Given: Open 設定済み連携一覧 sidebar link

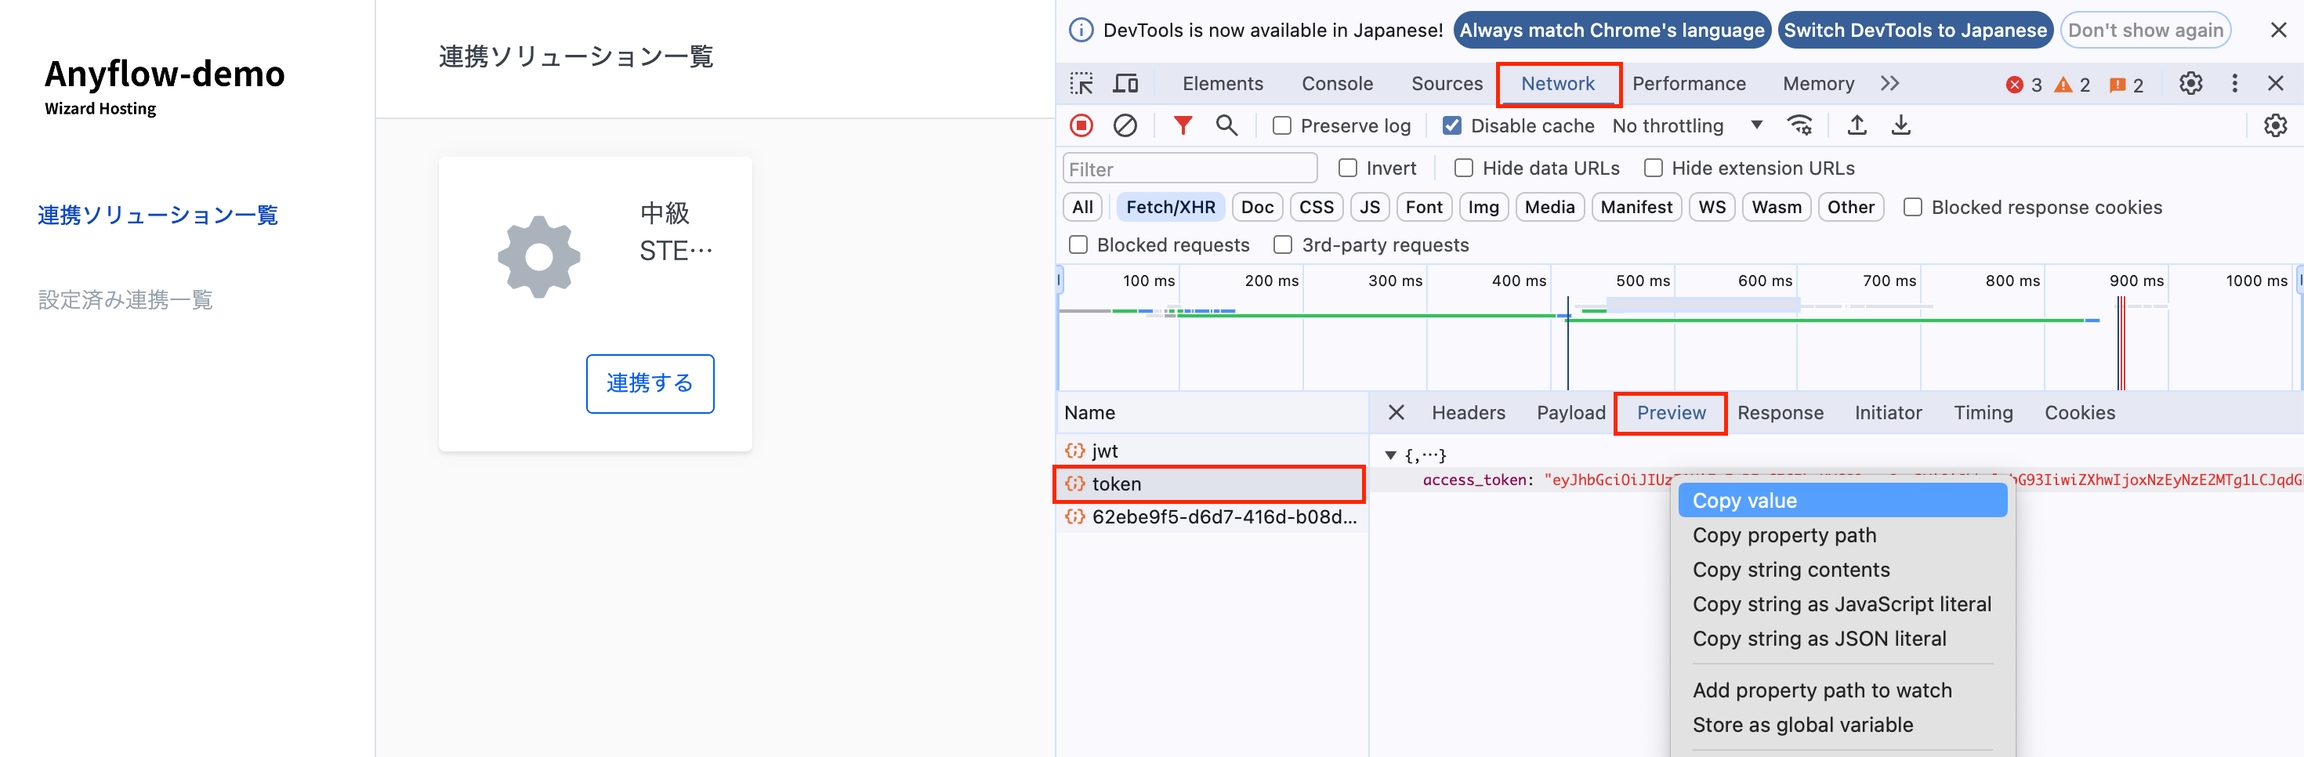Looking at the screenshot, I should [x=126, y=300].
